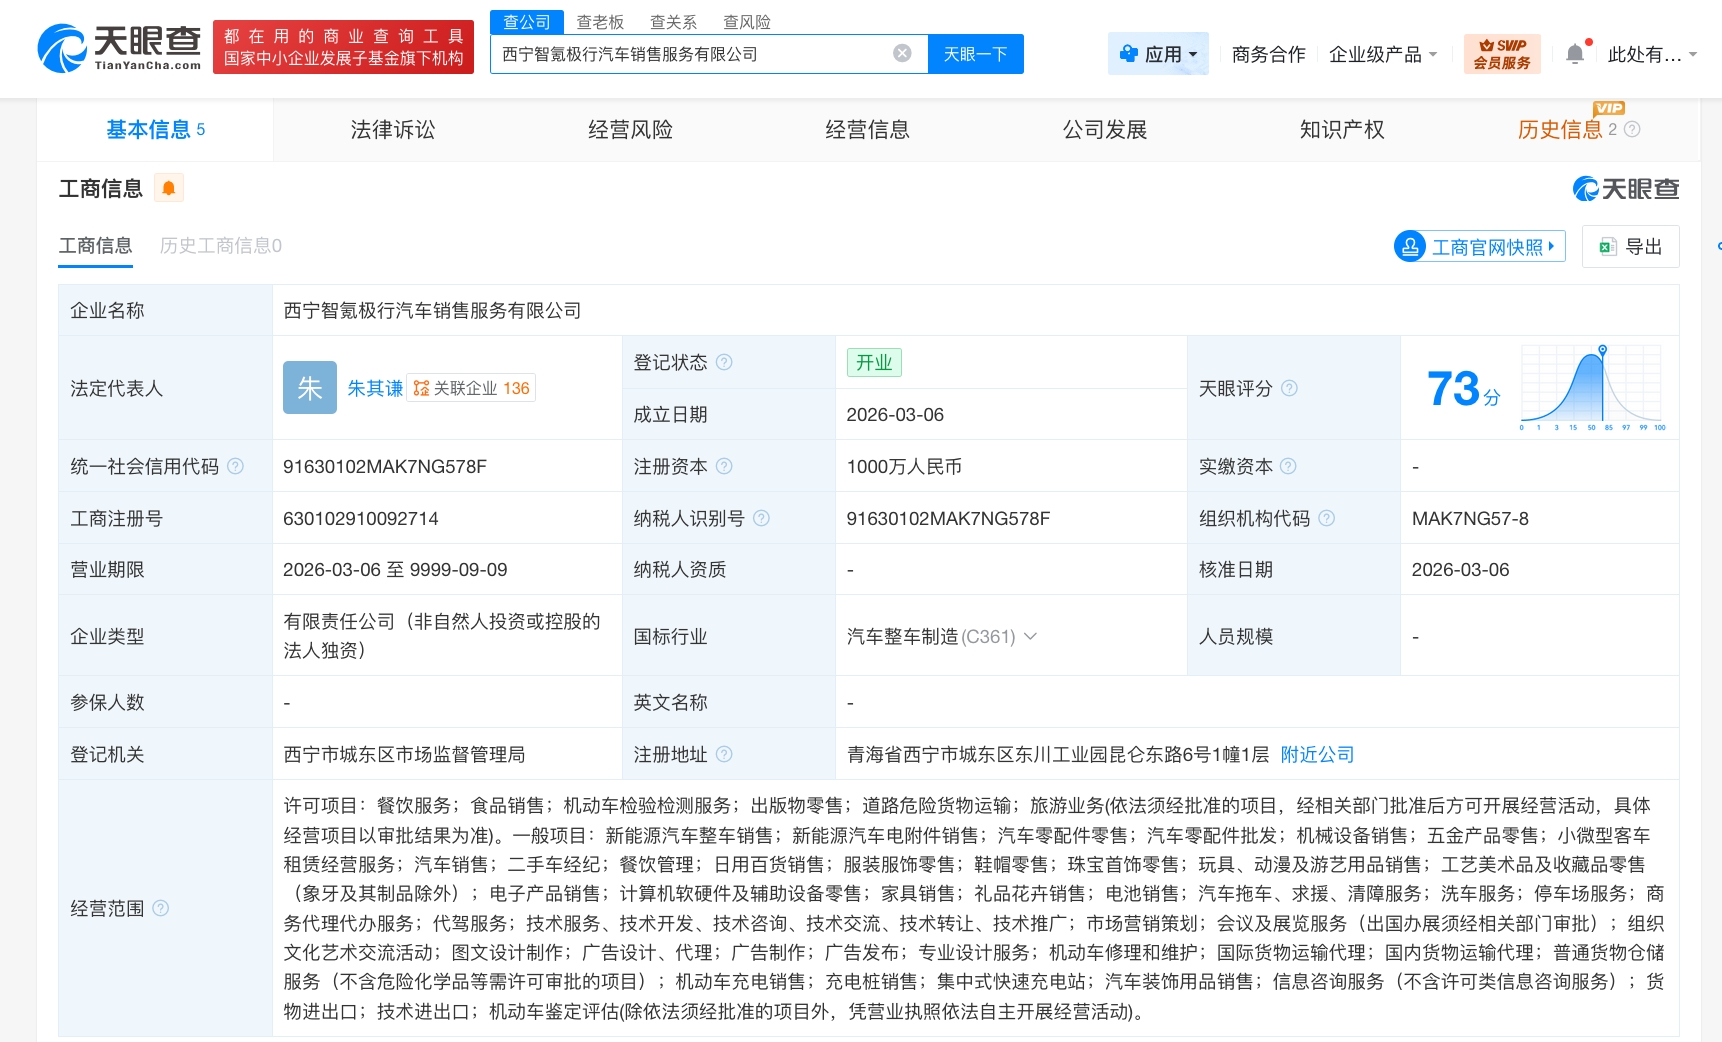Click the 导出 export button

[x=1630, y=247]
